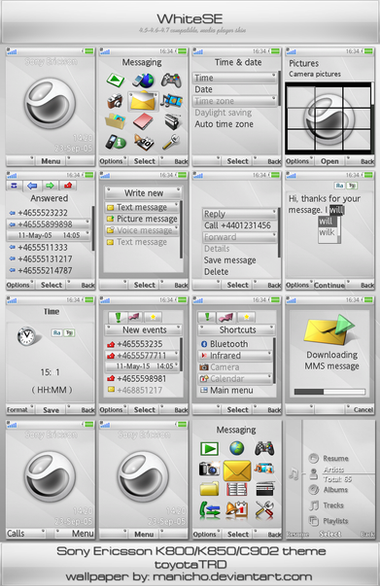Click the MMS download progress bar

[330, 392]
